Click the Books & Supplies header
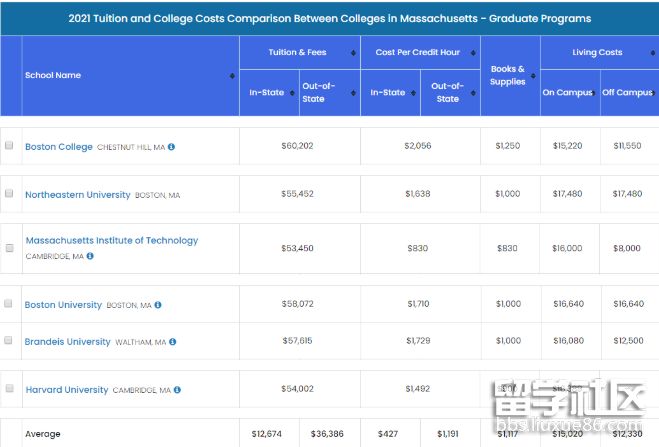The width and height of the screenshot is (659, 447). tap(507, 75)
